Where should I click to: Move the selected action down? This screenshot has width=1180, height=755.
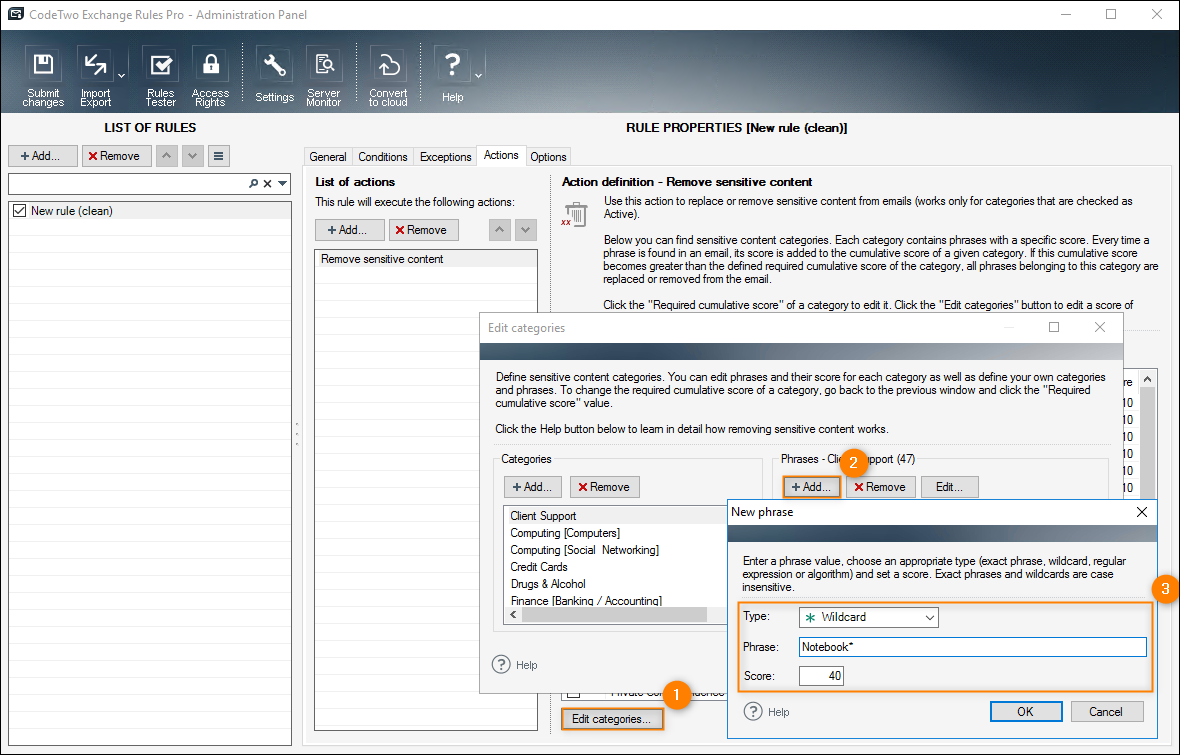click(x=525, y=230)
